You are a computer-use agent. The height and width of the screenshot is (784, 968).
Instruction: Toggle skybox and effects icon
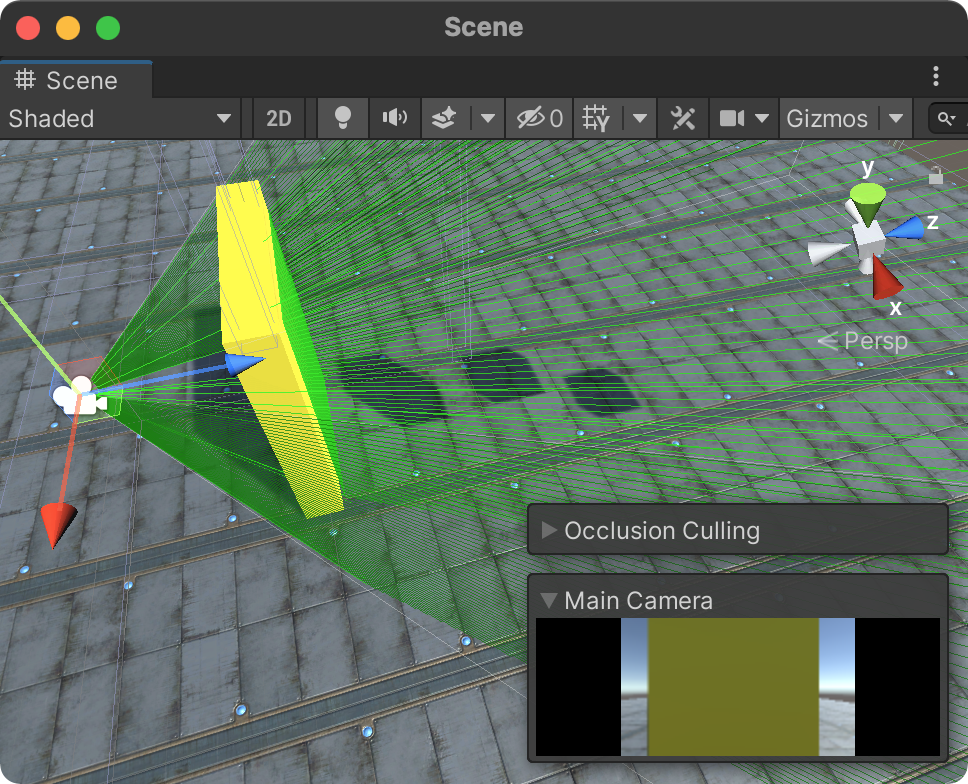click(444, 119)
